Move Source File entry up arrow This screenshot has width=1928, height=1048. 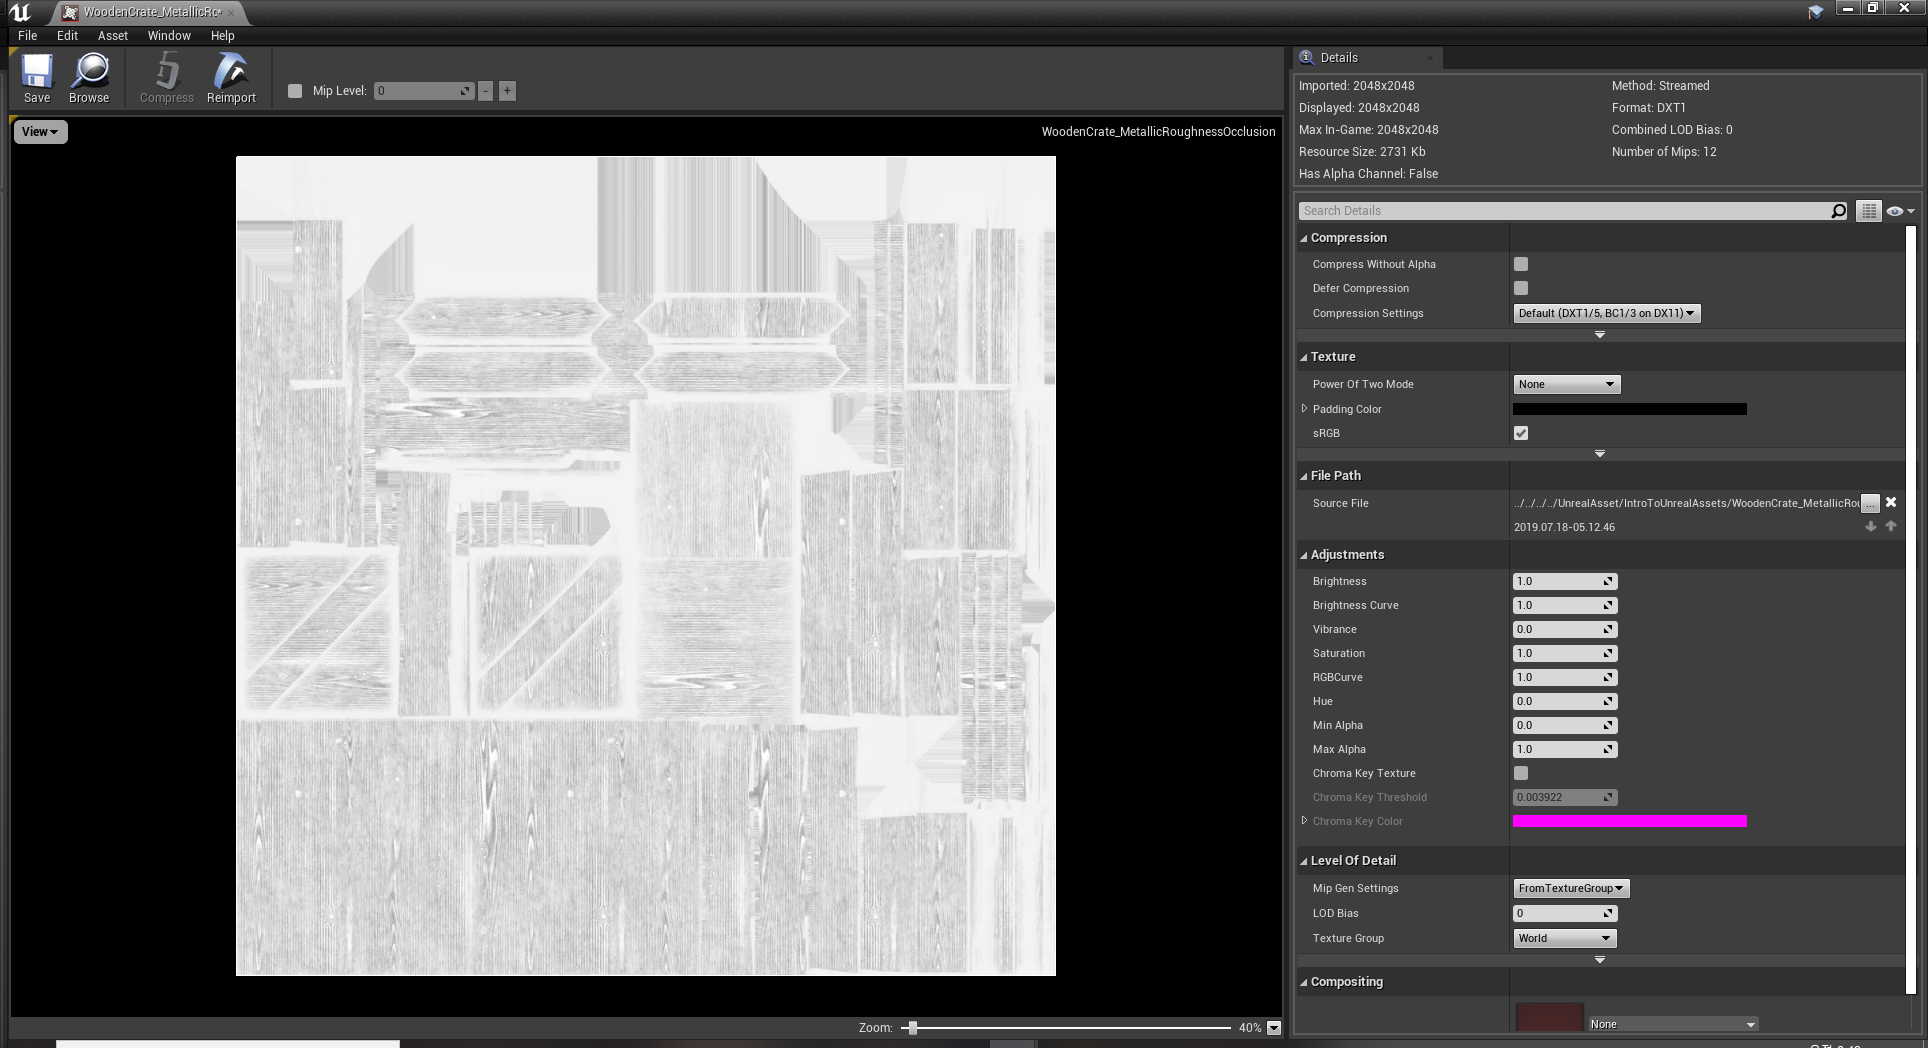point(1891,526)
